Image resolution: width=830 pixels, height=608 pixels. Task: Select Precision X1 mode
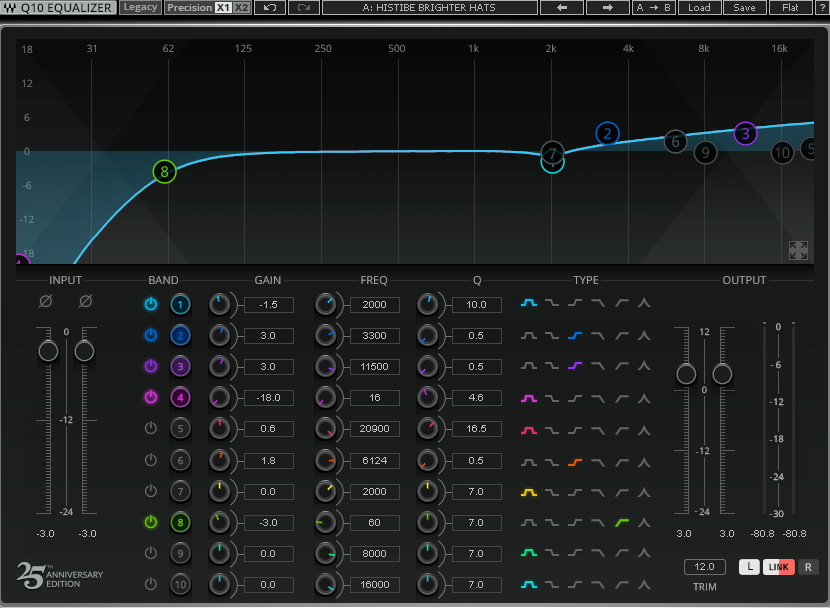(223, 7)
